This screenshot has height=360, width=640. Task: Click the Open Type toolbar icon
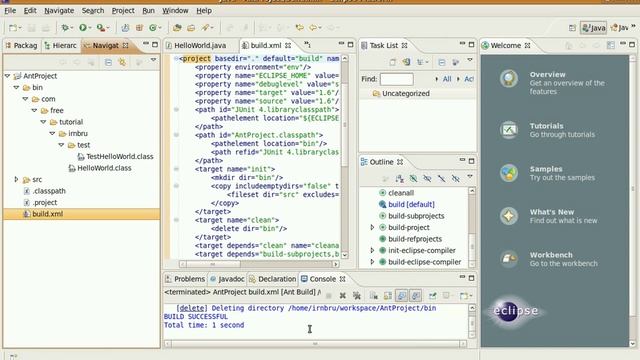click(x=177, y=28)
